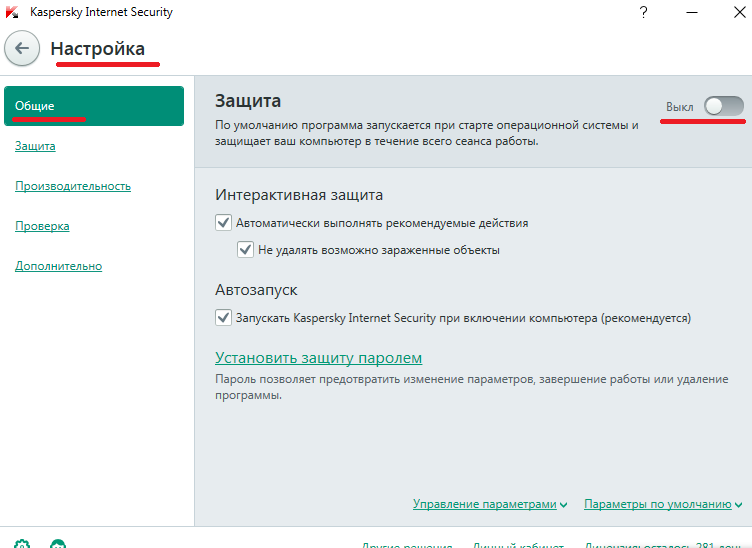The width and height of the screenshot is (752, 548).
Task: Disable Запускать Kaspersky при включении компьютера
Action: [x=223, y=318]
